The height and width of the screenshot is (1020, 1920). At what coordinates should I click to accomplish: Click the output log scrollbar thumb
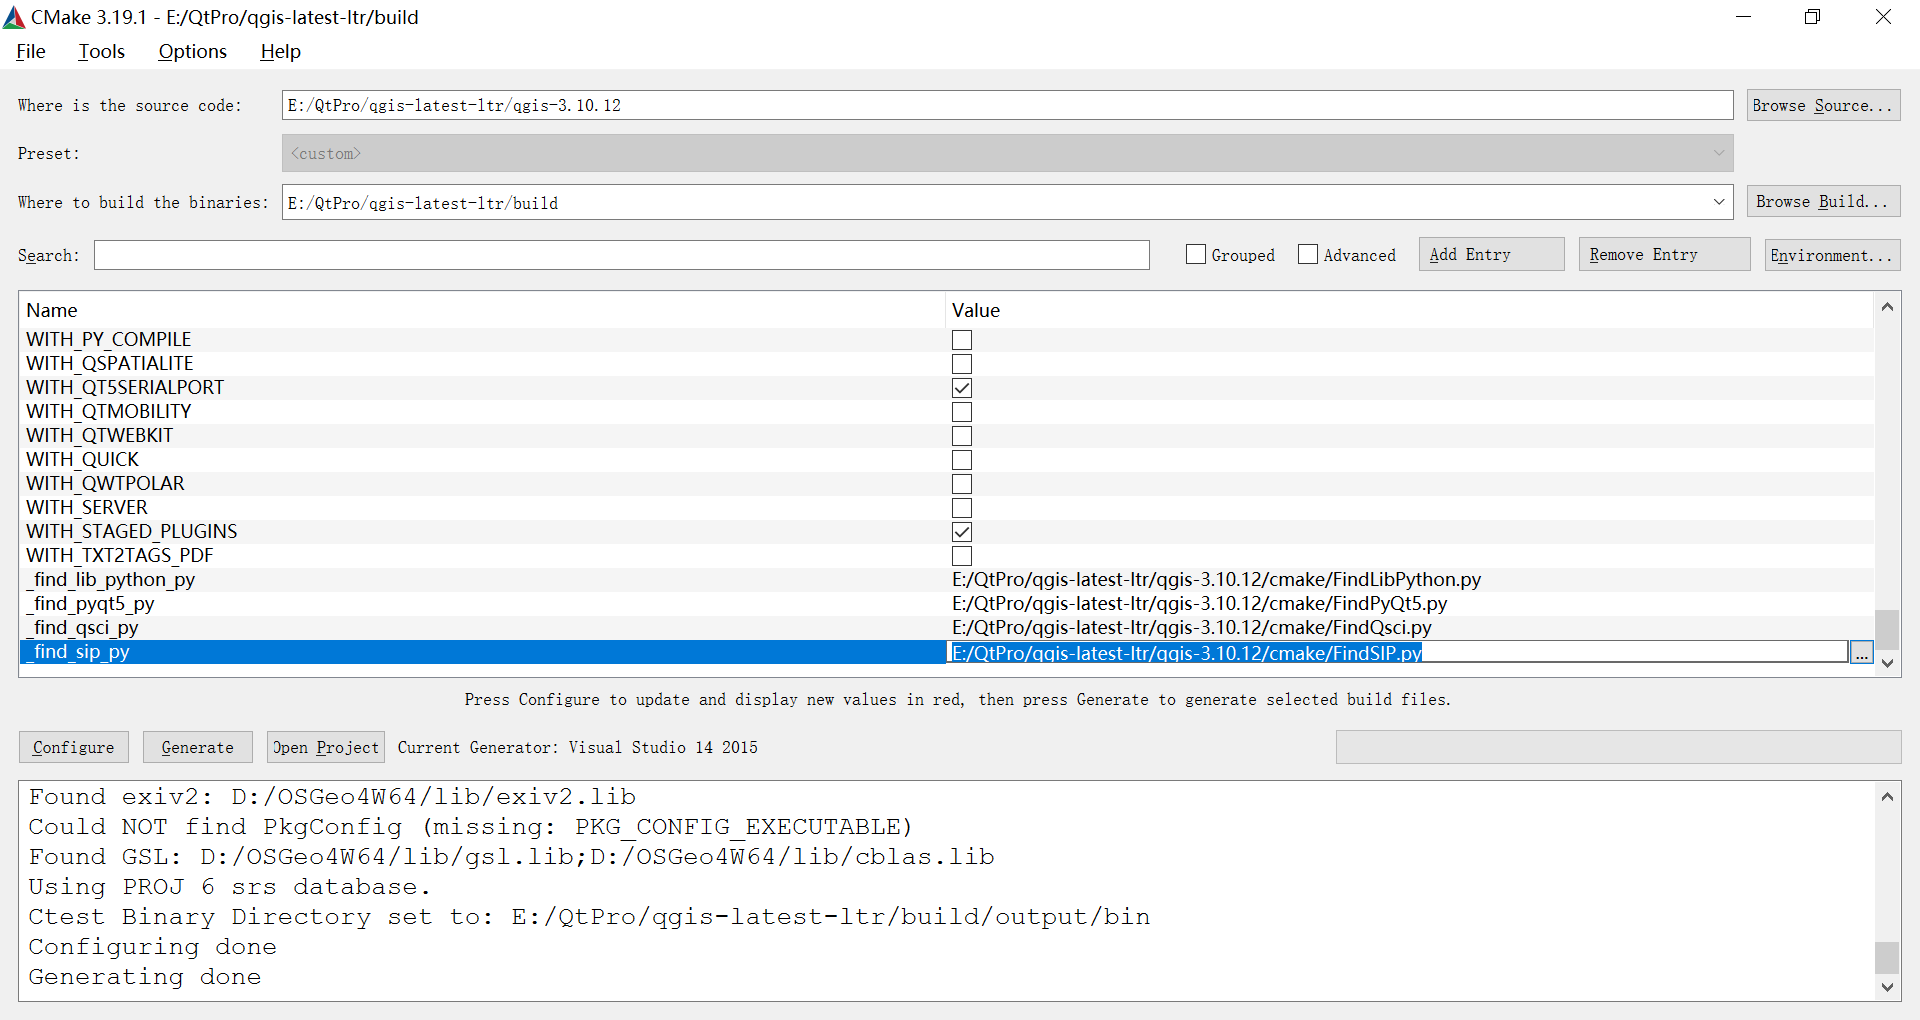point(1887,957)
